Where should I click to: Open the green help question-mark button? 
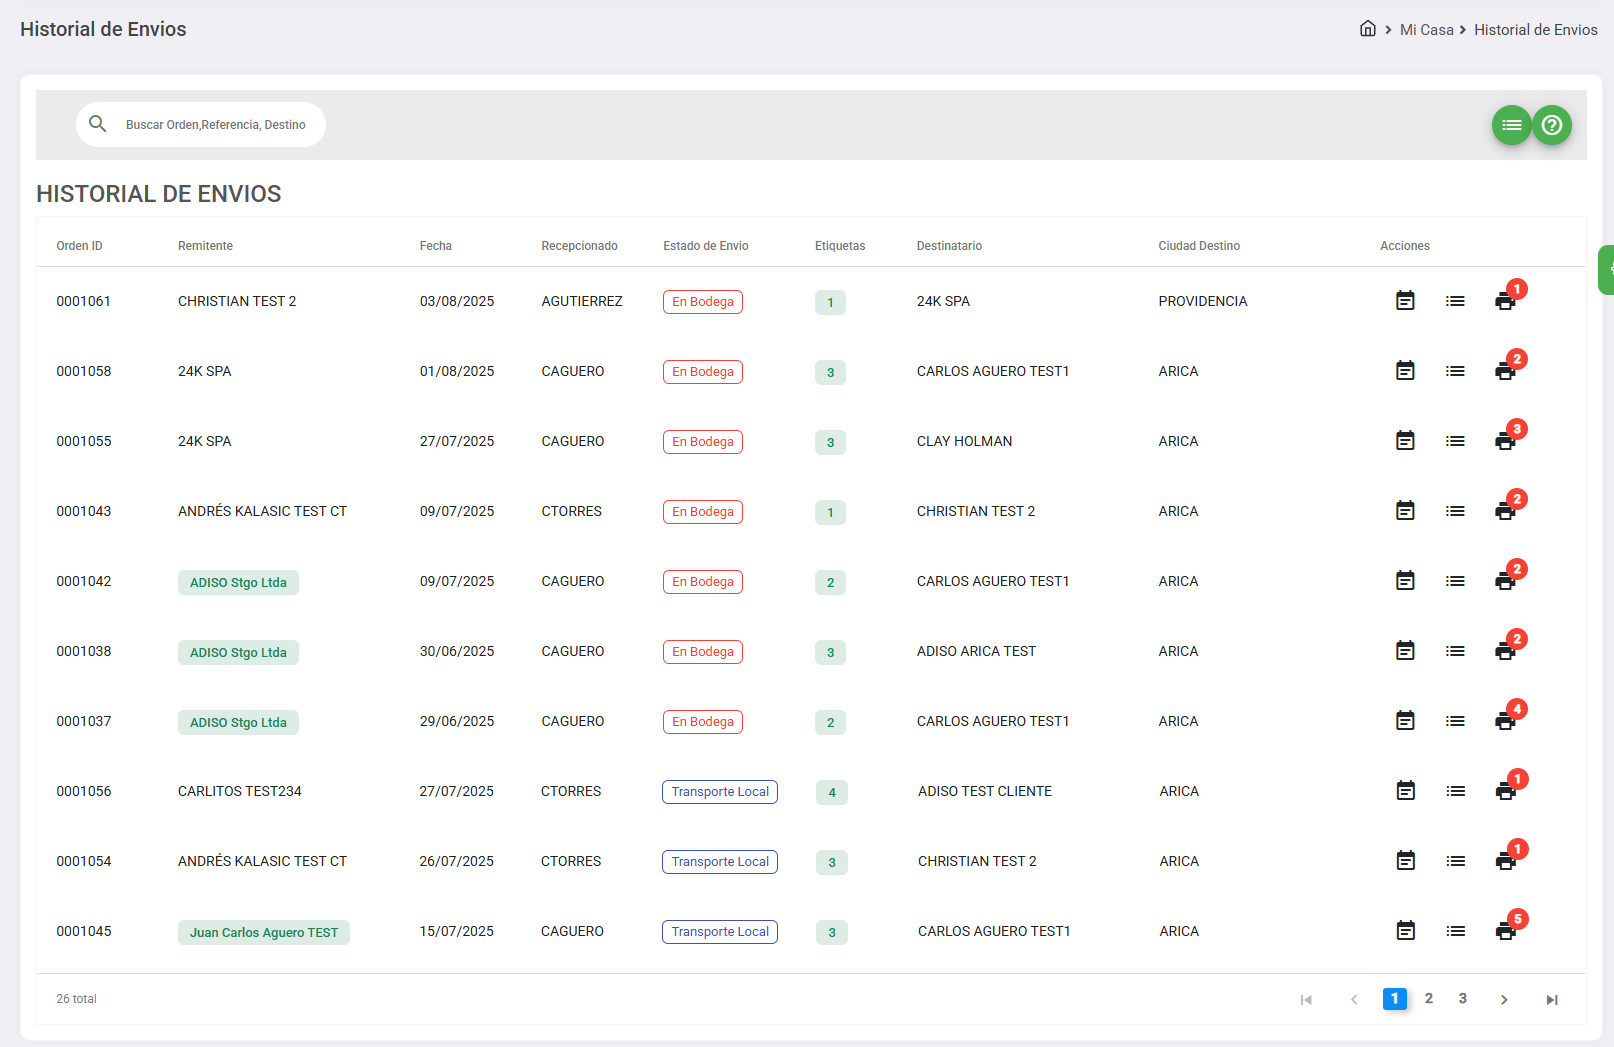click(x=1552, y=125)
